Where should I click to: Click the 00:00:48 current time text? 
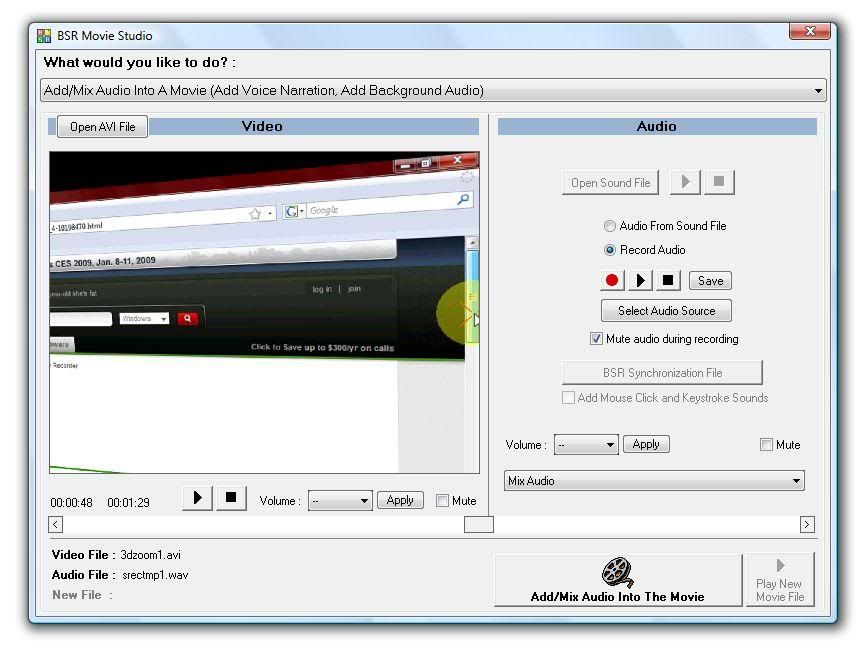[x=71, y=503]
